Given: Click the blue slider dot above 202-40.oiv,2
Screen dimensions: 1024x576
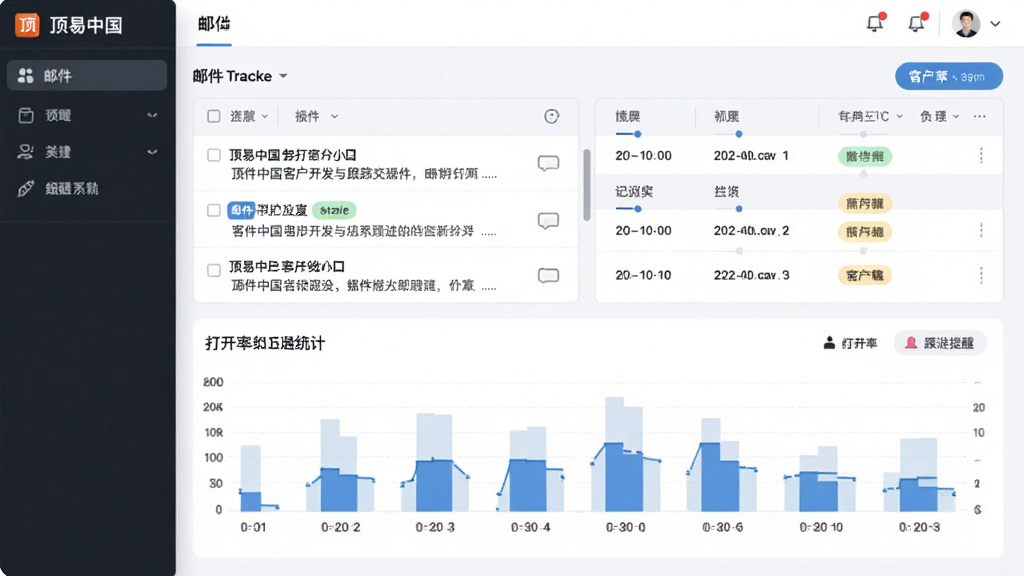Looking at the screenshot, I should click(x=739, y=209).
